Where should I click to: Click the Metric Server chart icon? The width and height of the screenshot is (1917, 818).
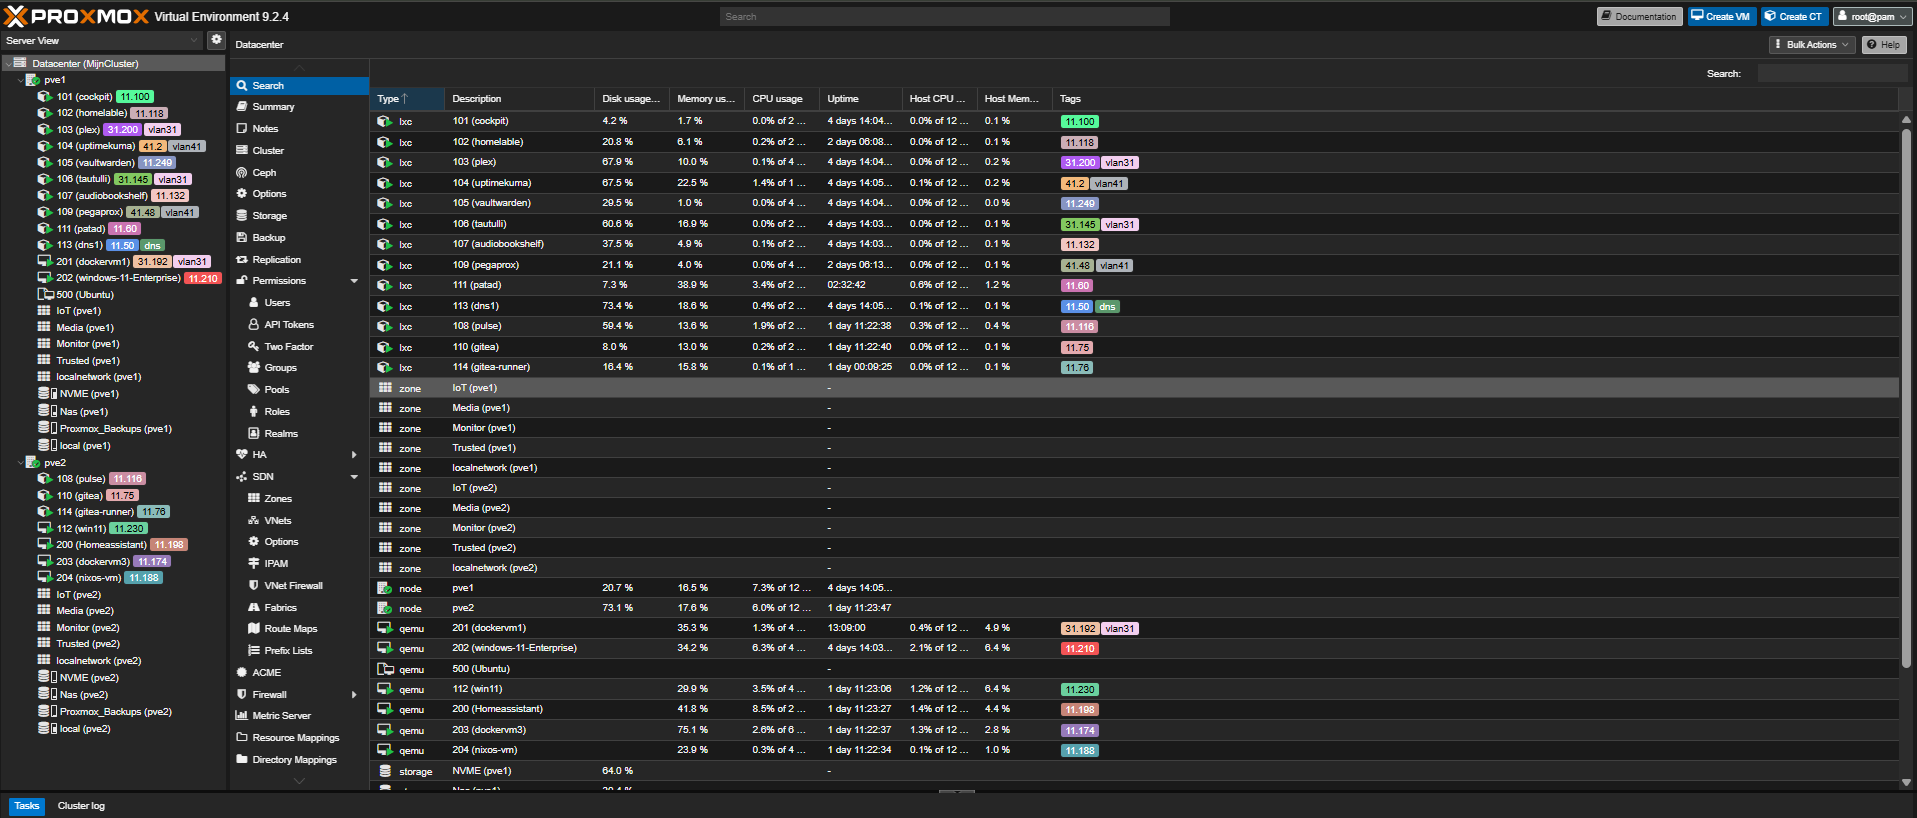point(242,716)
